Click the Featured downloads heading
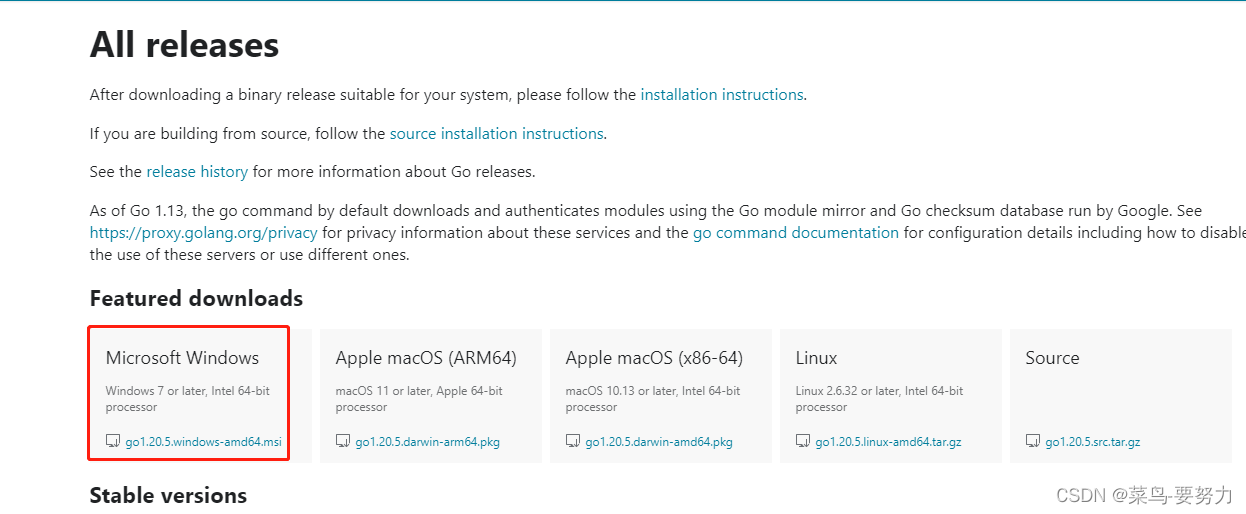1246x514 pixels. [x=196, y=299]
